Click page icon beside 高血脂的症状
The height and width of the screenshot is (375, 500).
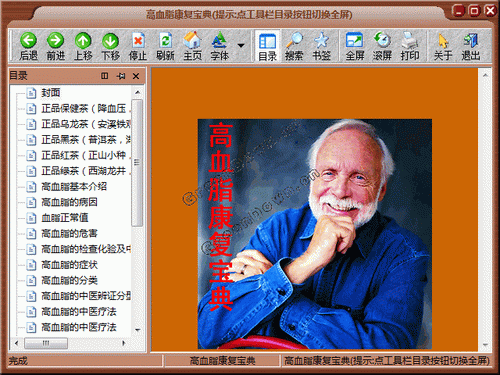click(x=31, y=265)
